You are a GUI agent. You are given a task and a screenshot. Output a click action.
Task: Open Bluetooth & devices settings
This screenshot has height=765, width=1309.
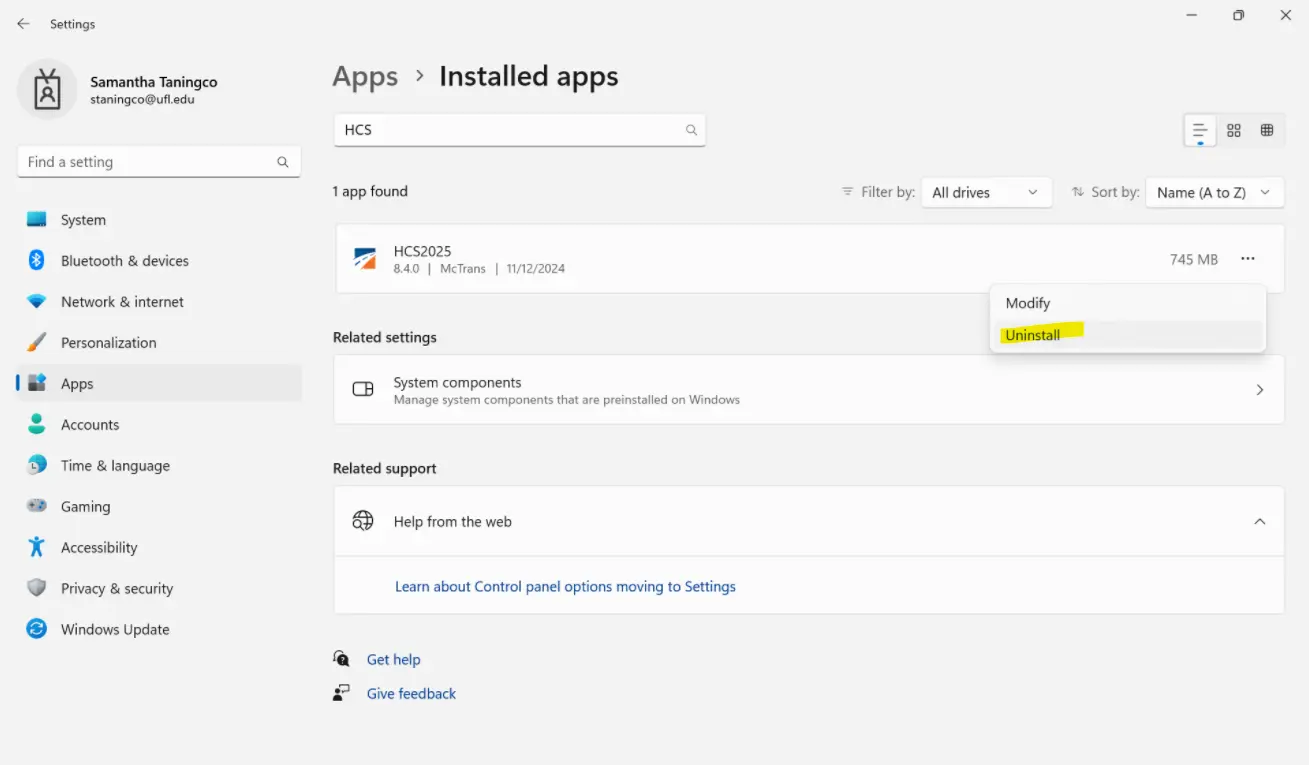point(124,261)
